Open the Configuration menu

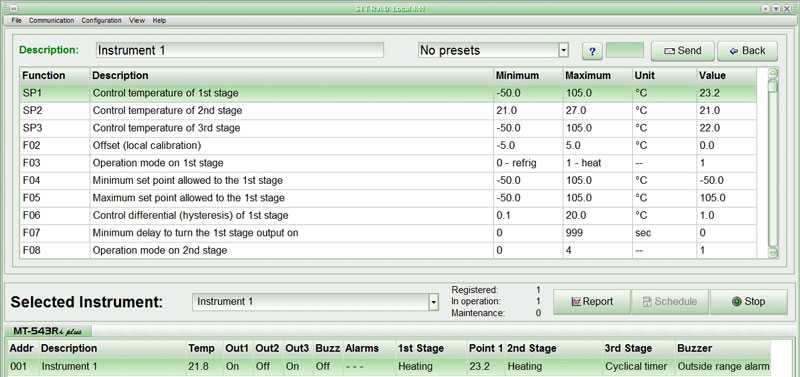(102, 20)
